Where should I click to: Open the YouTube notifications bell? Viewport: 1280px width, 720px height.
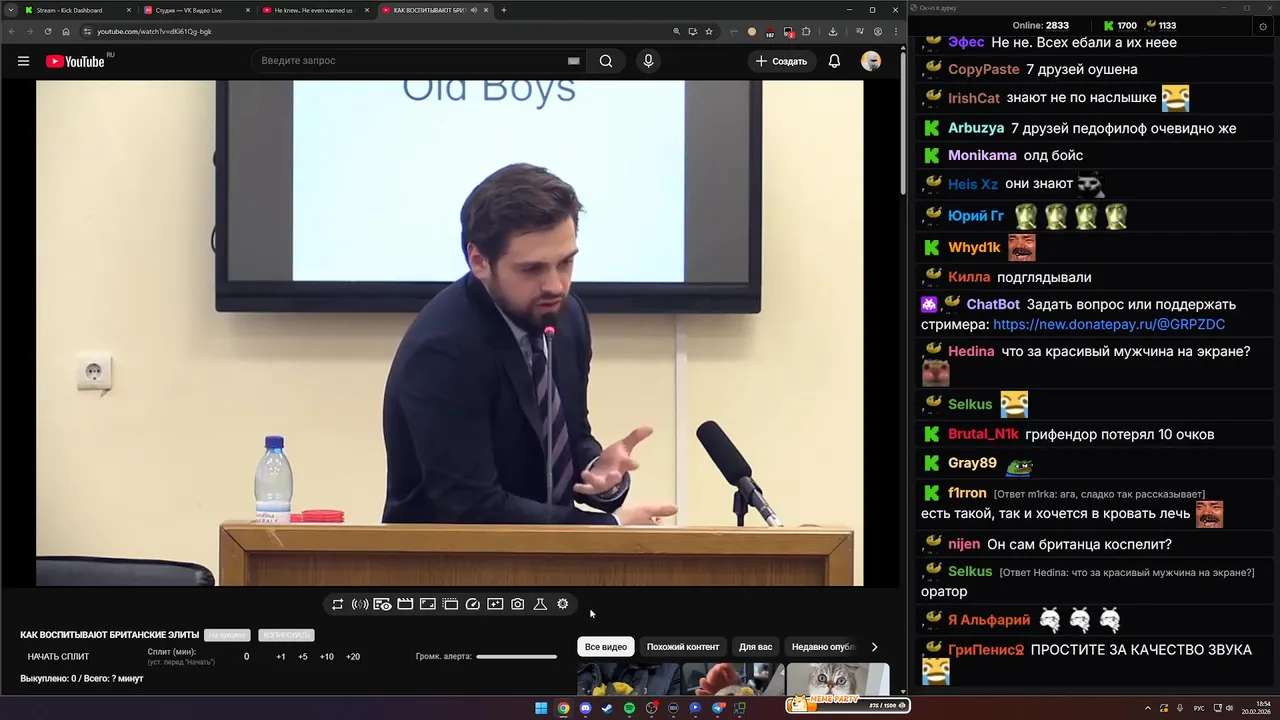coord(834,61)
